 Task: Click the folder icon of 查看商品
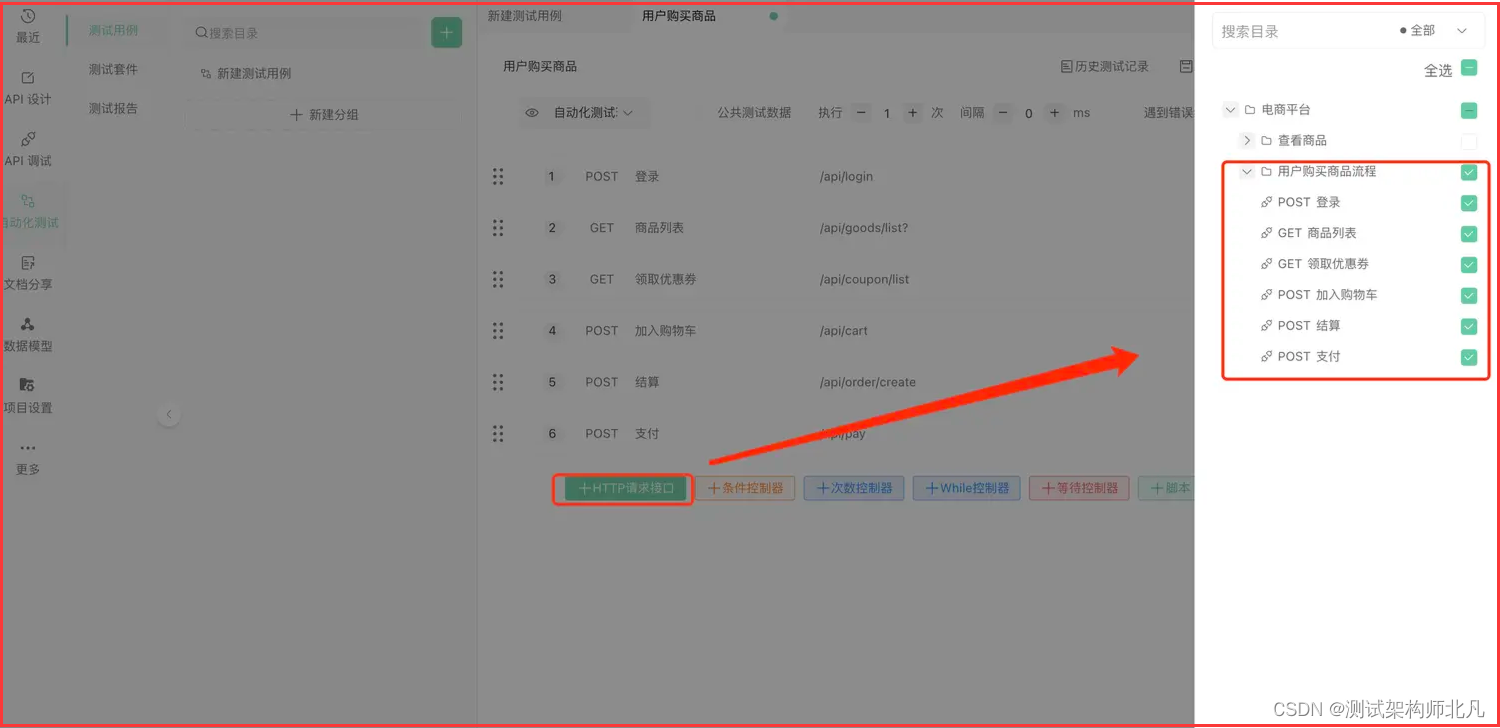pos(1266,141)
